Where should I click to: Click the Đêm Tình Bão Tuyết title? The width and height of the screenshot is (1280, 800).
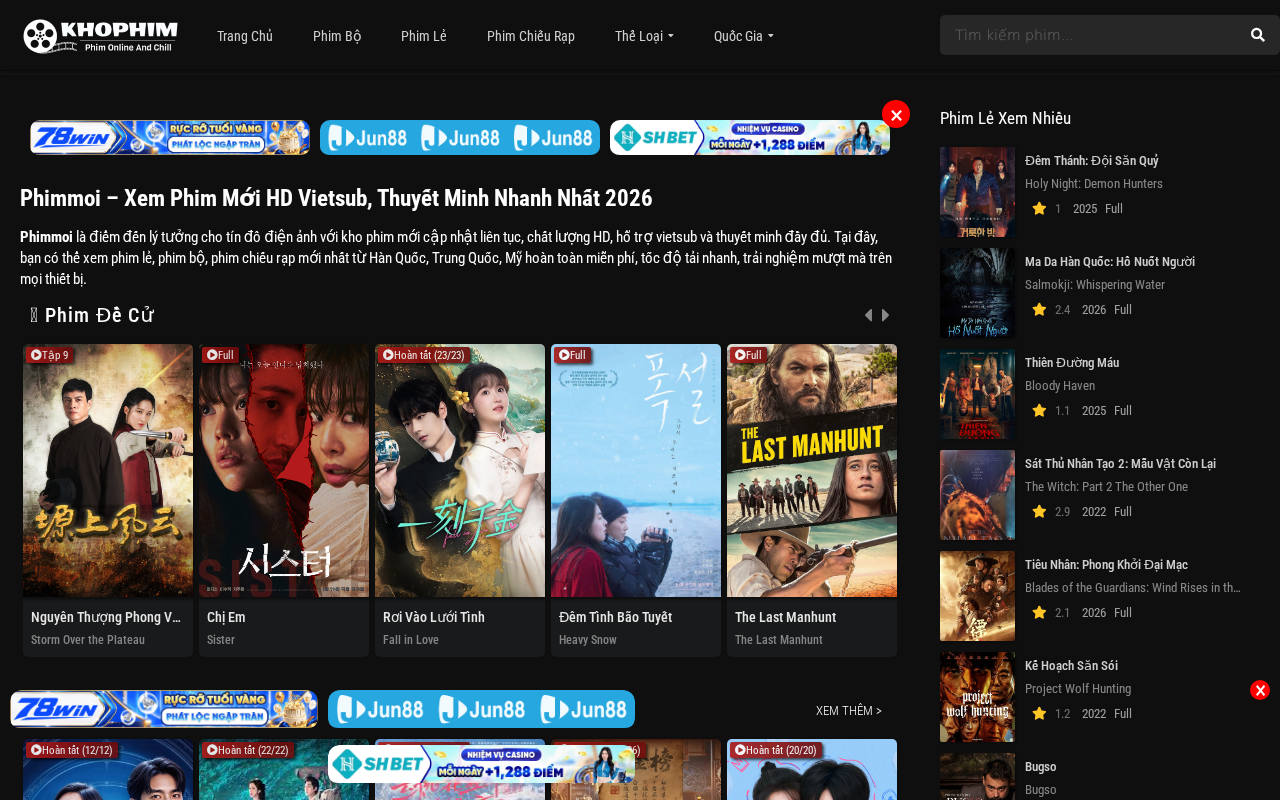pos(615,617)
